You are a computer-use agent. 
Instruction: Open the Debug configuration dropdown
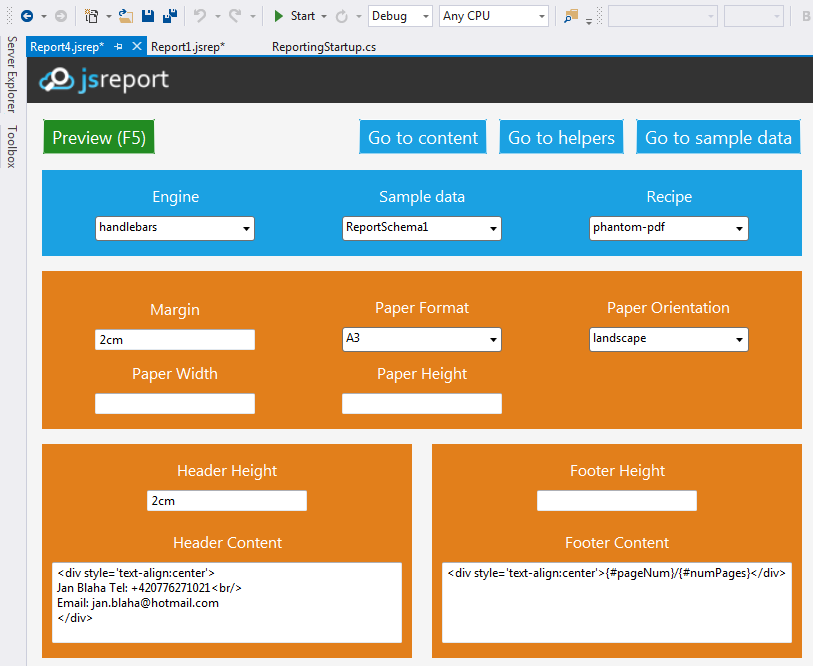click(400, 16)
